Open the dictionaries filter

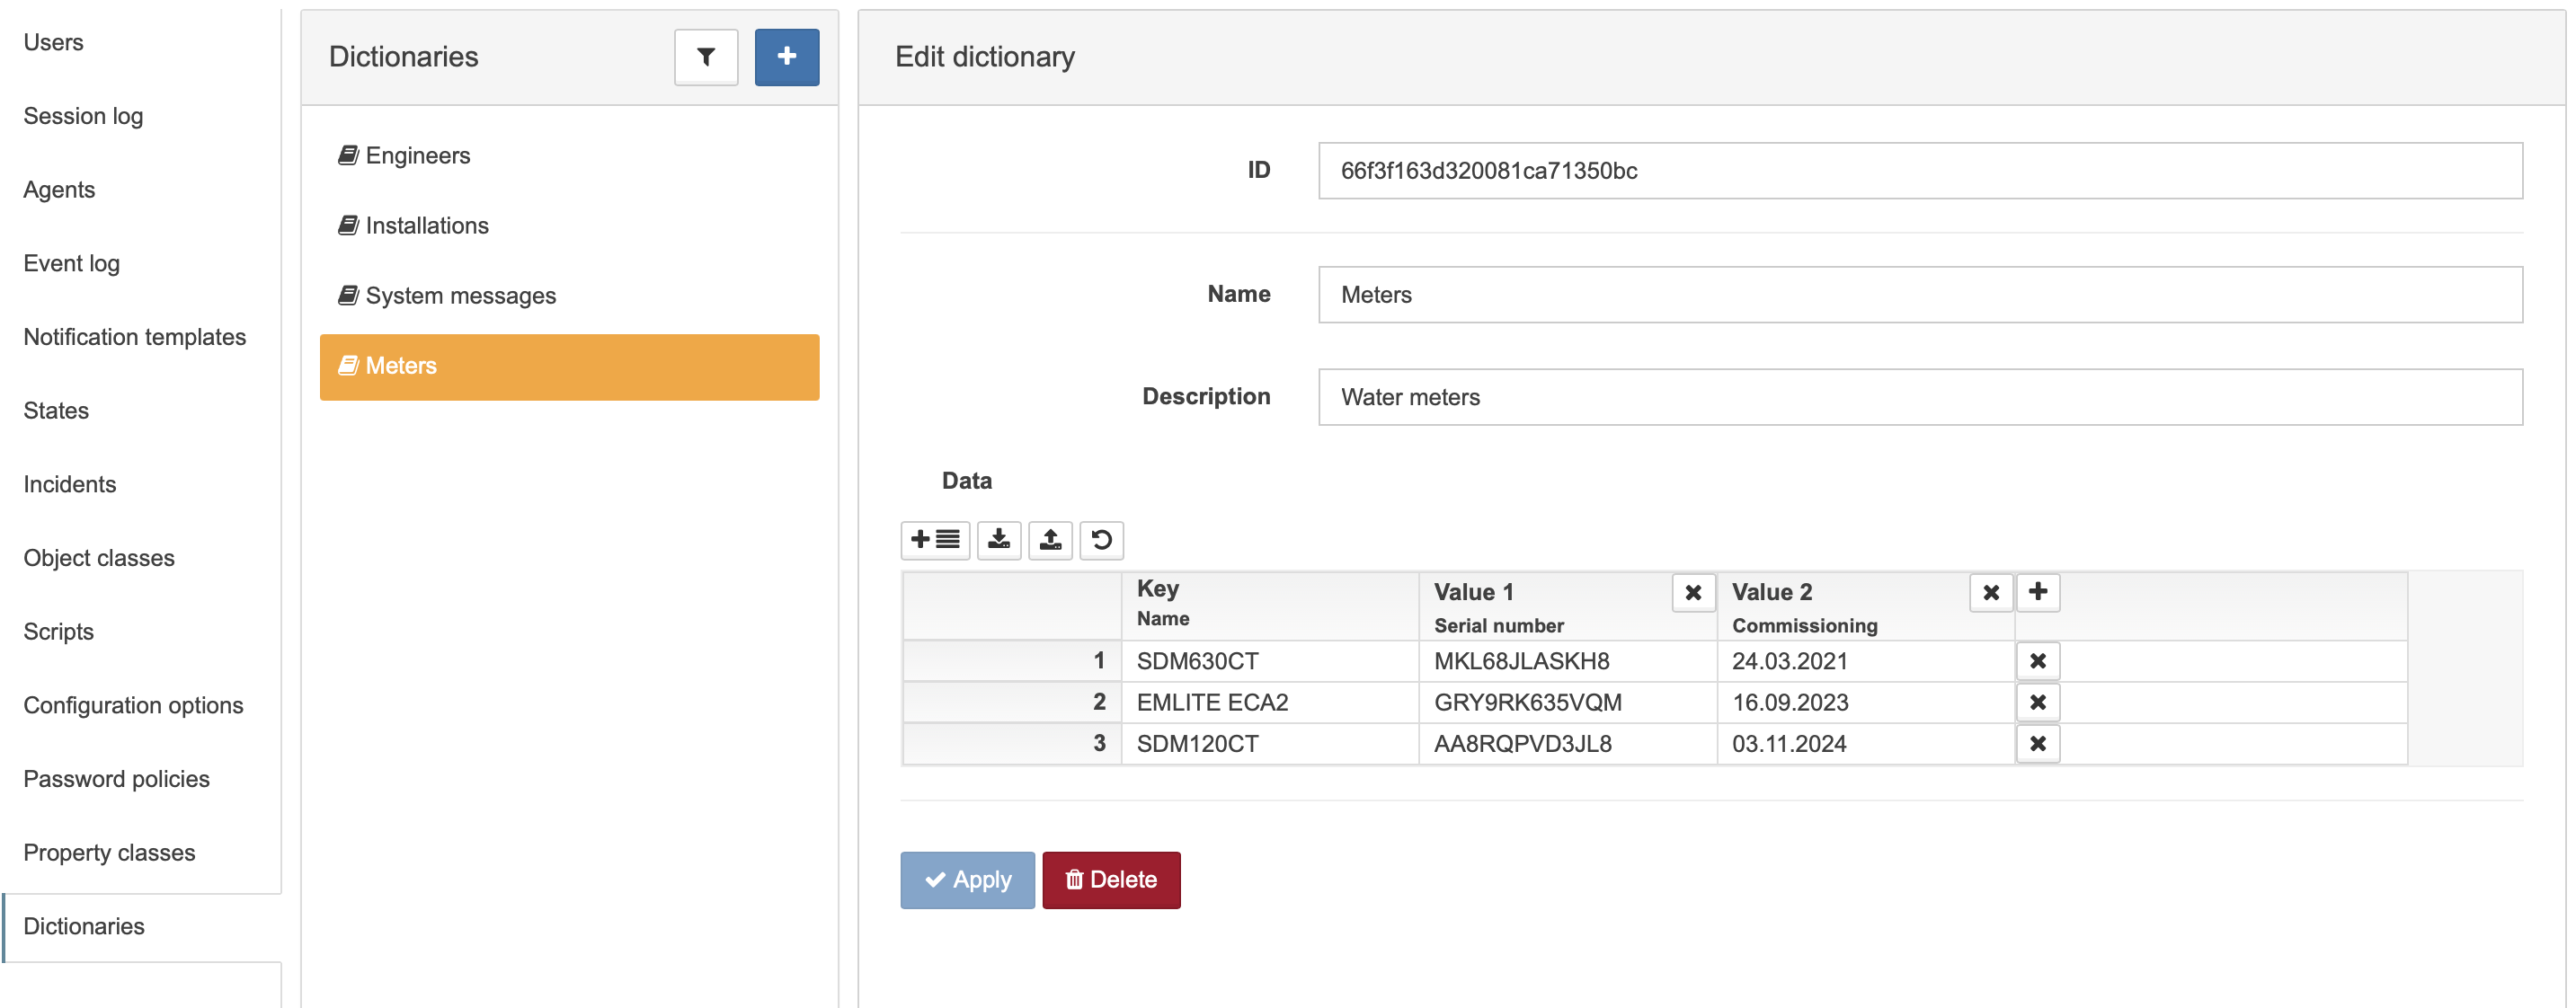coord(706,57)
